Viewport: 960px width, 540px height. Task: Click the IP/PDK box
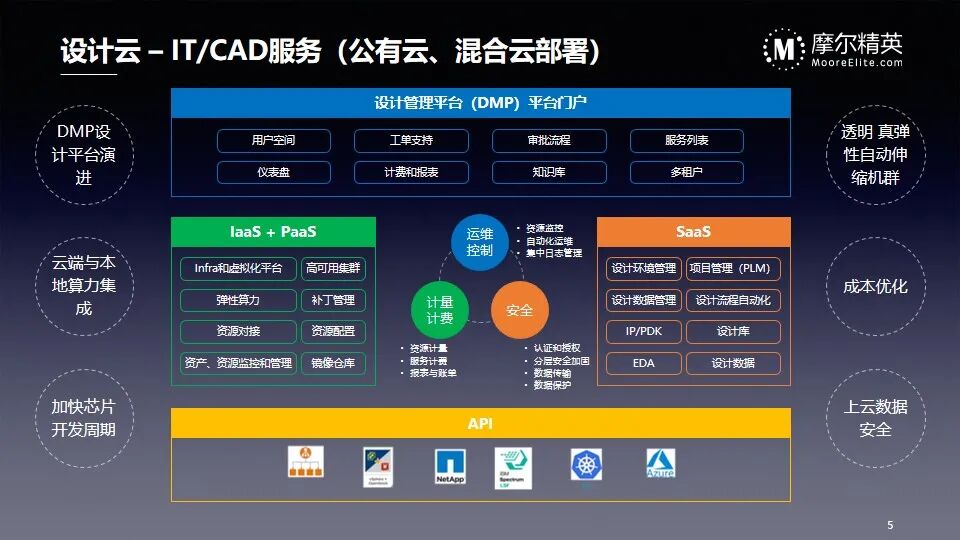click(643, 332)
